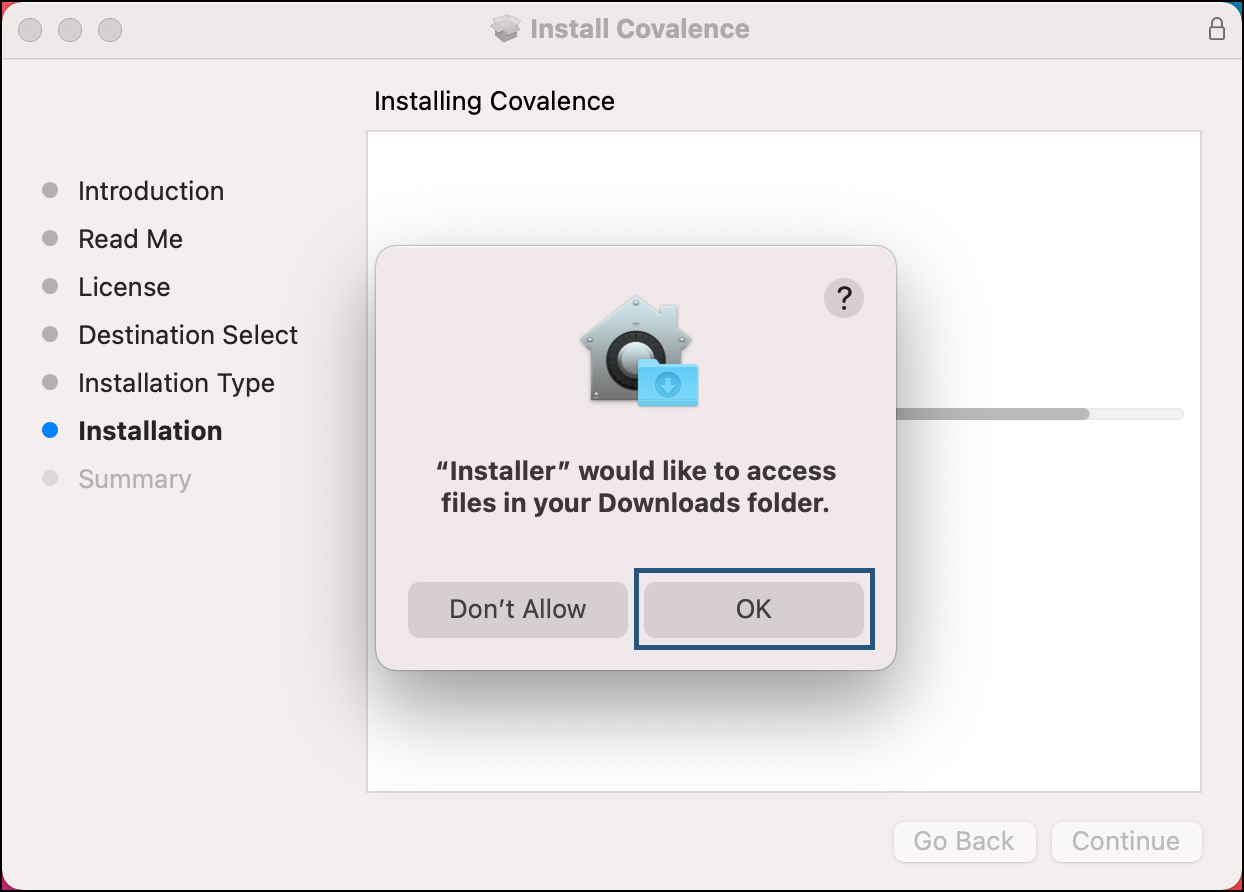
Task: Click the bold Installation label in sidebar
Action: pyautogui.click(x=150, y=430)
